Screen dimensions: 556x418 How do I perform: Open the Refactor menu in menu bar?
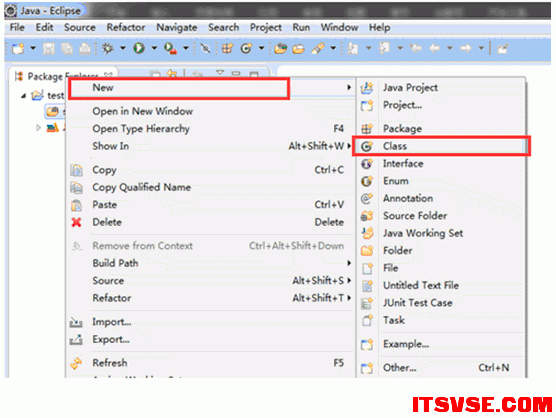(x=126, y=27)
